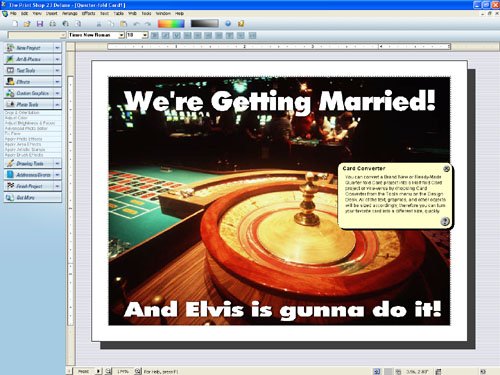500x375 pixels.
Task: Open the Tools menu
Action: [146, 13]
